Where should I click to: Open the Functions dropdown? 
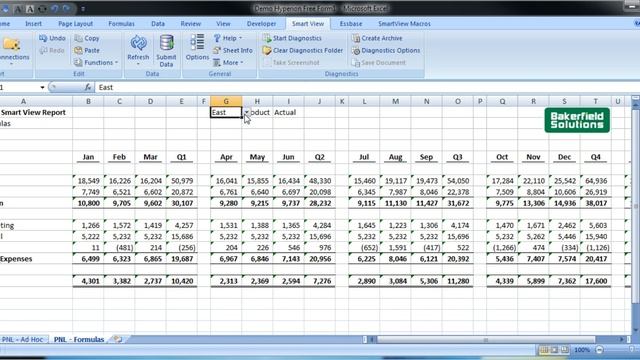pyautogui.click(x=96, y=62)
